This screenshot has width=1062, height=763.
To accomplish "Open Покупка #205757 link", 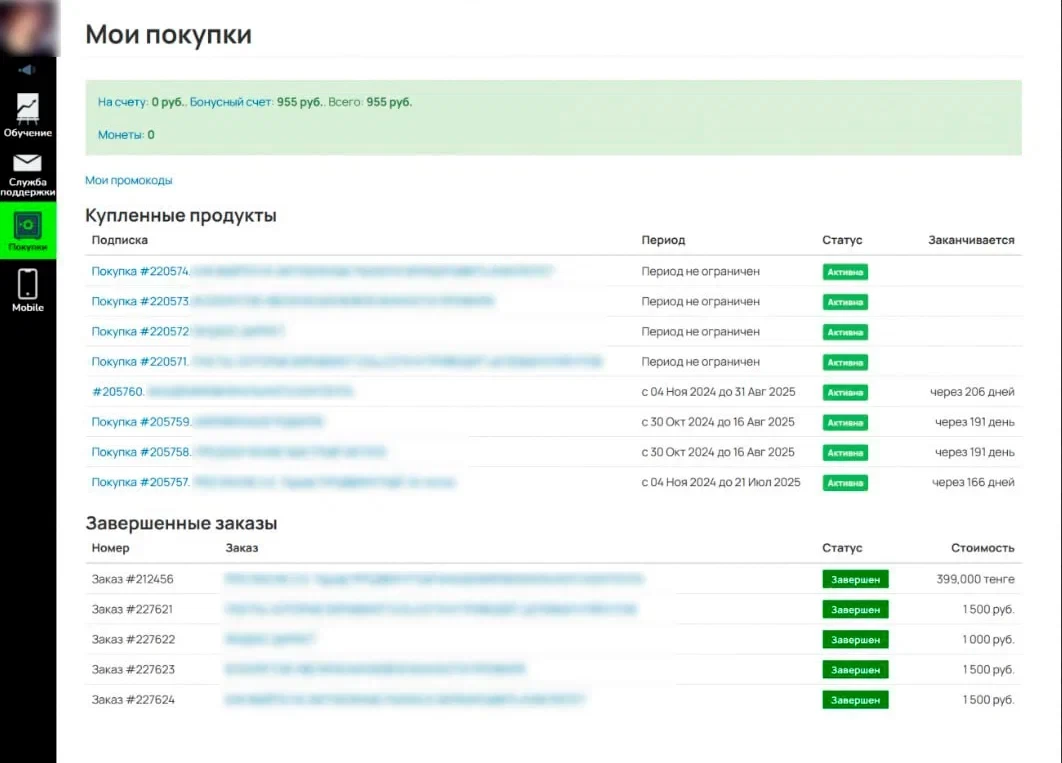I will click(140, 482).
